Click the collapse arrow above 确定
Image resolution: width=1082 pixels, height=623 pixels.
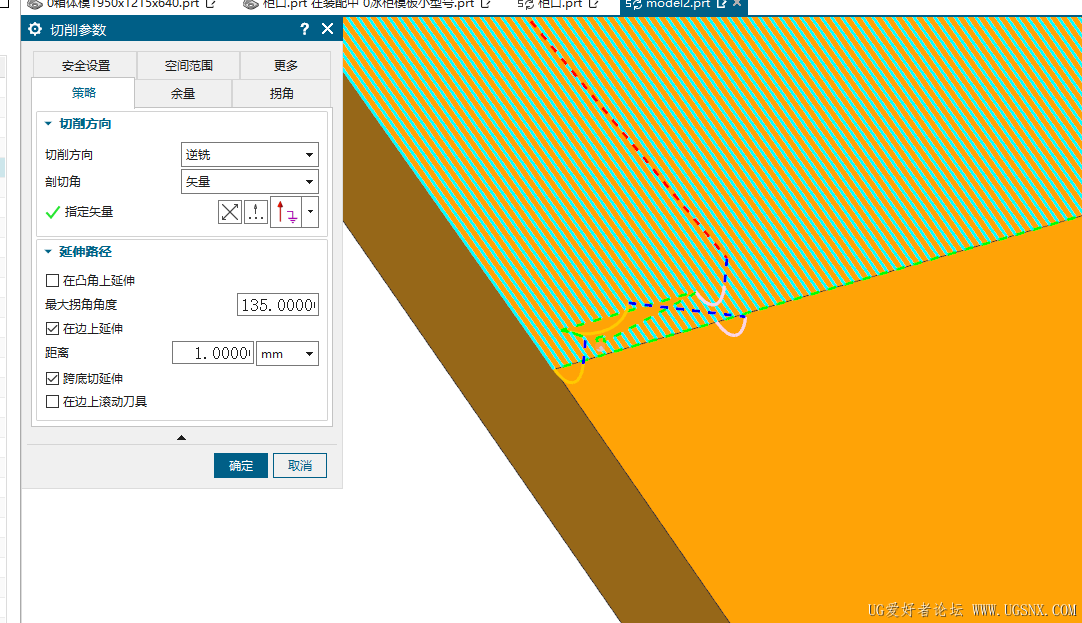(181, 437)
